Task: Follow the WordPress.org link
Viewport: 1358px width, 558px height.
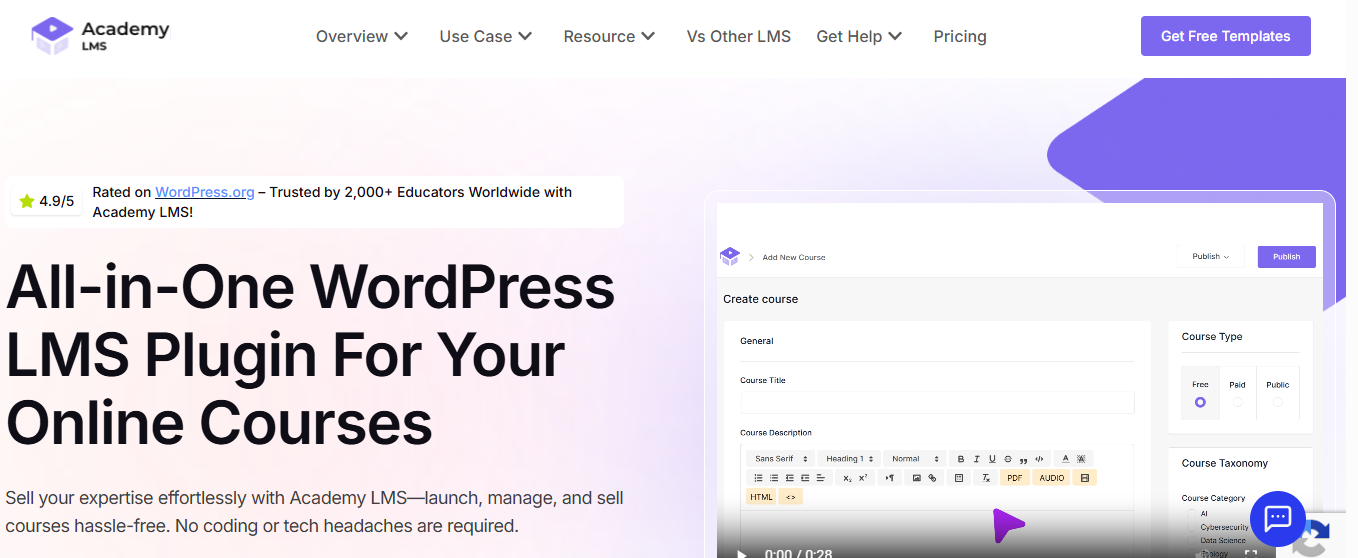Action: click(x=205, y=192)
